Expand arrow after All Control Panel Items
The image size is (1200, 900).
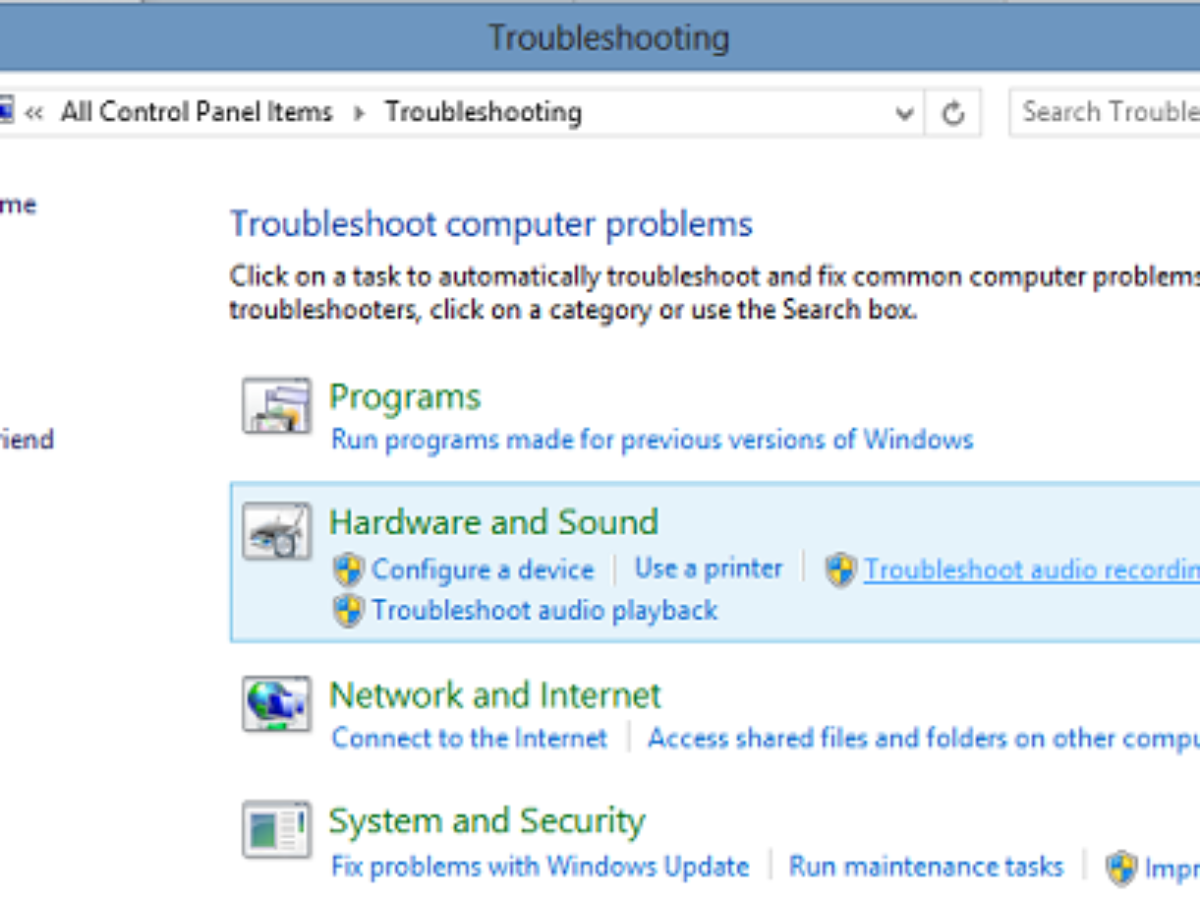(359, 113)
